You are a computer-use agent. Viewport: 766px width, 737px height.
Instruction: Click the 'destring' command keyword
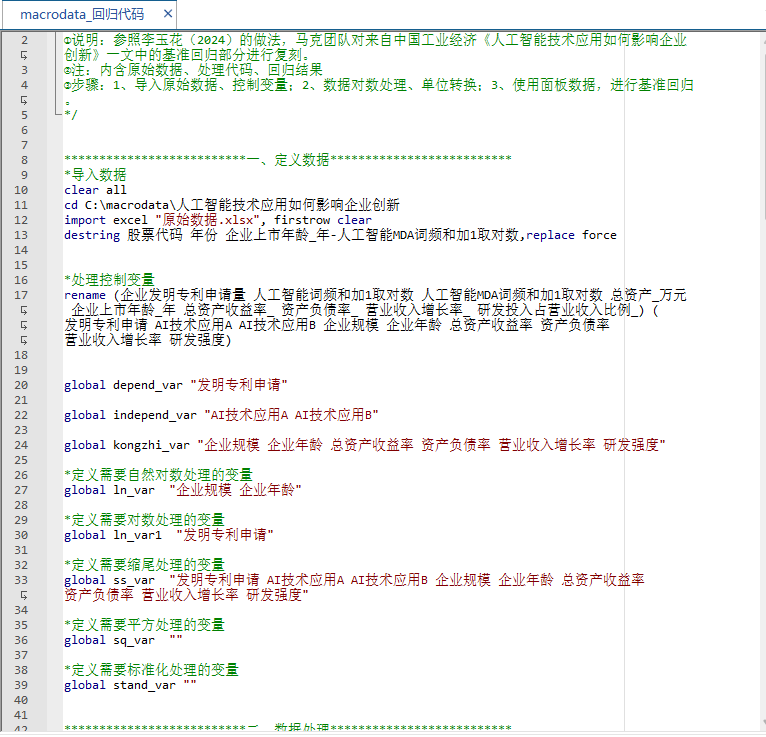[92, 235]
